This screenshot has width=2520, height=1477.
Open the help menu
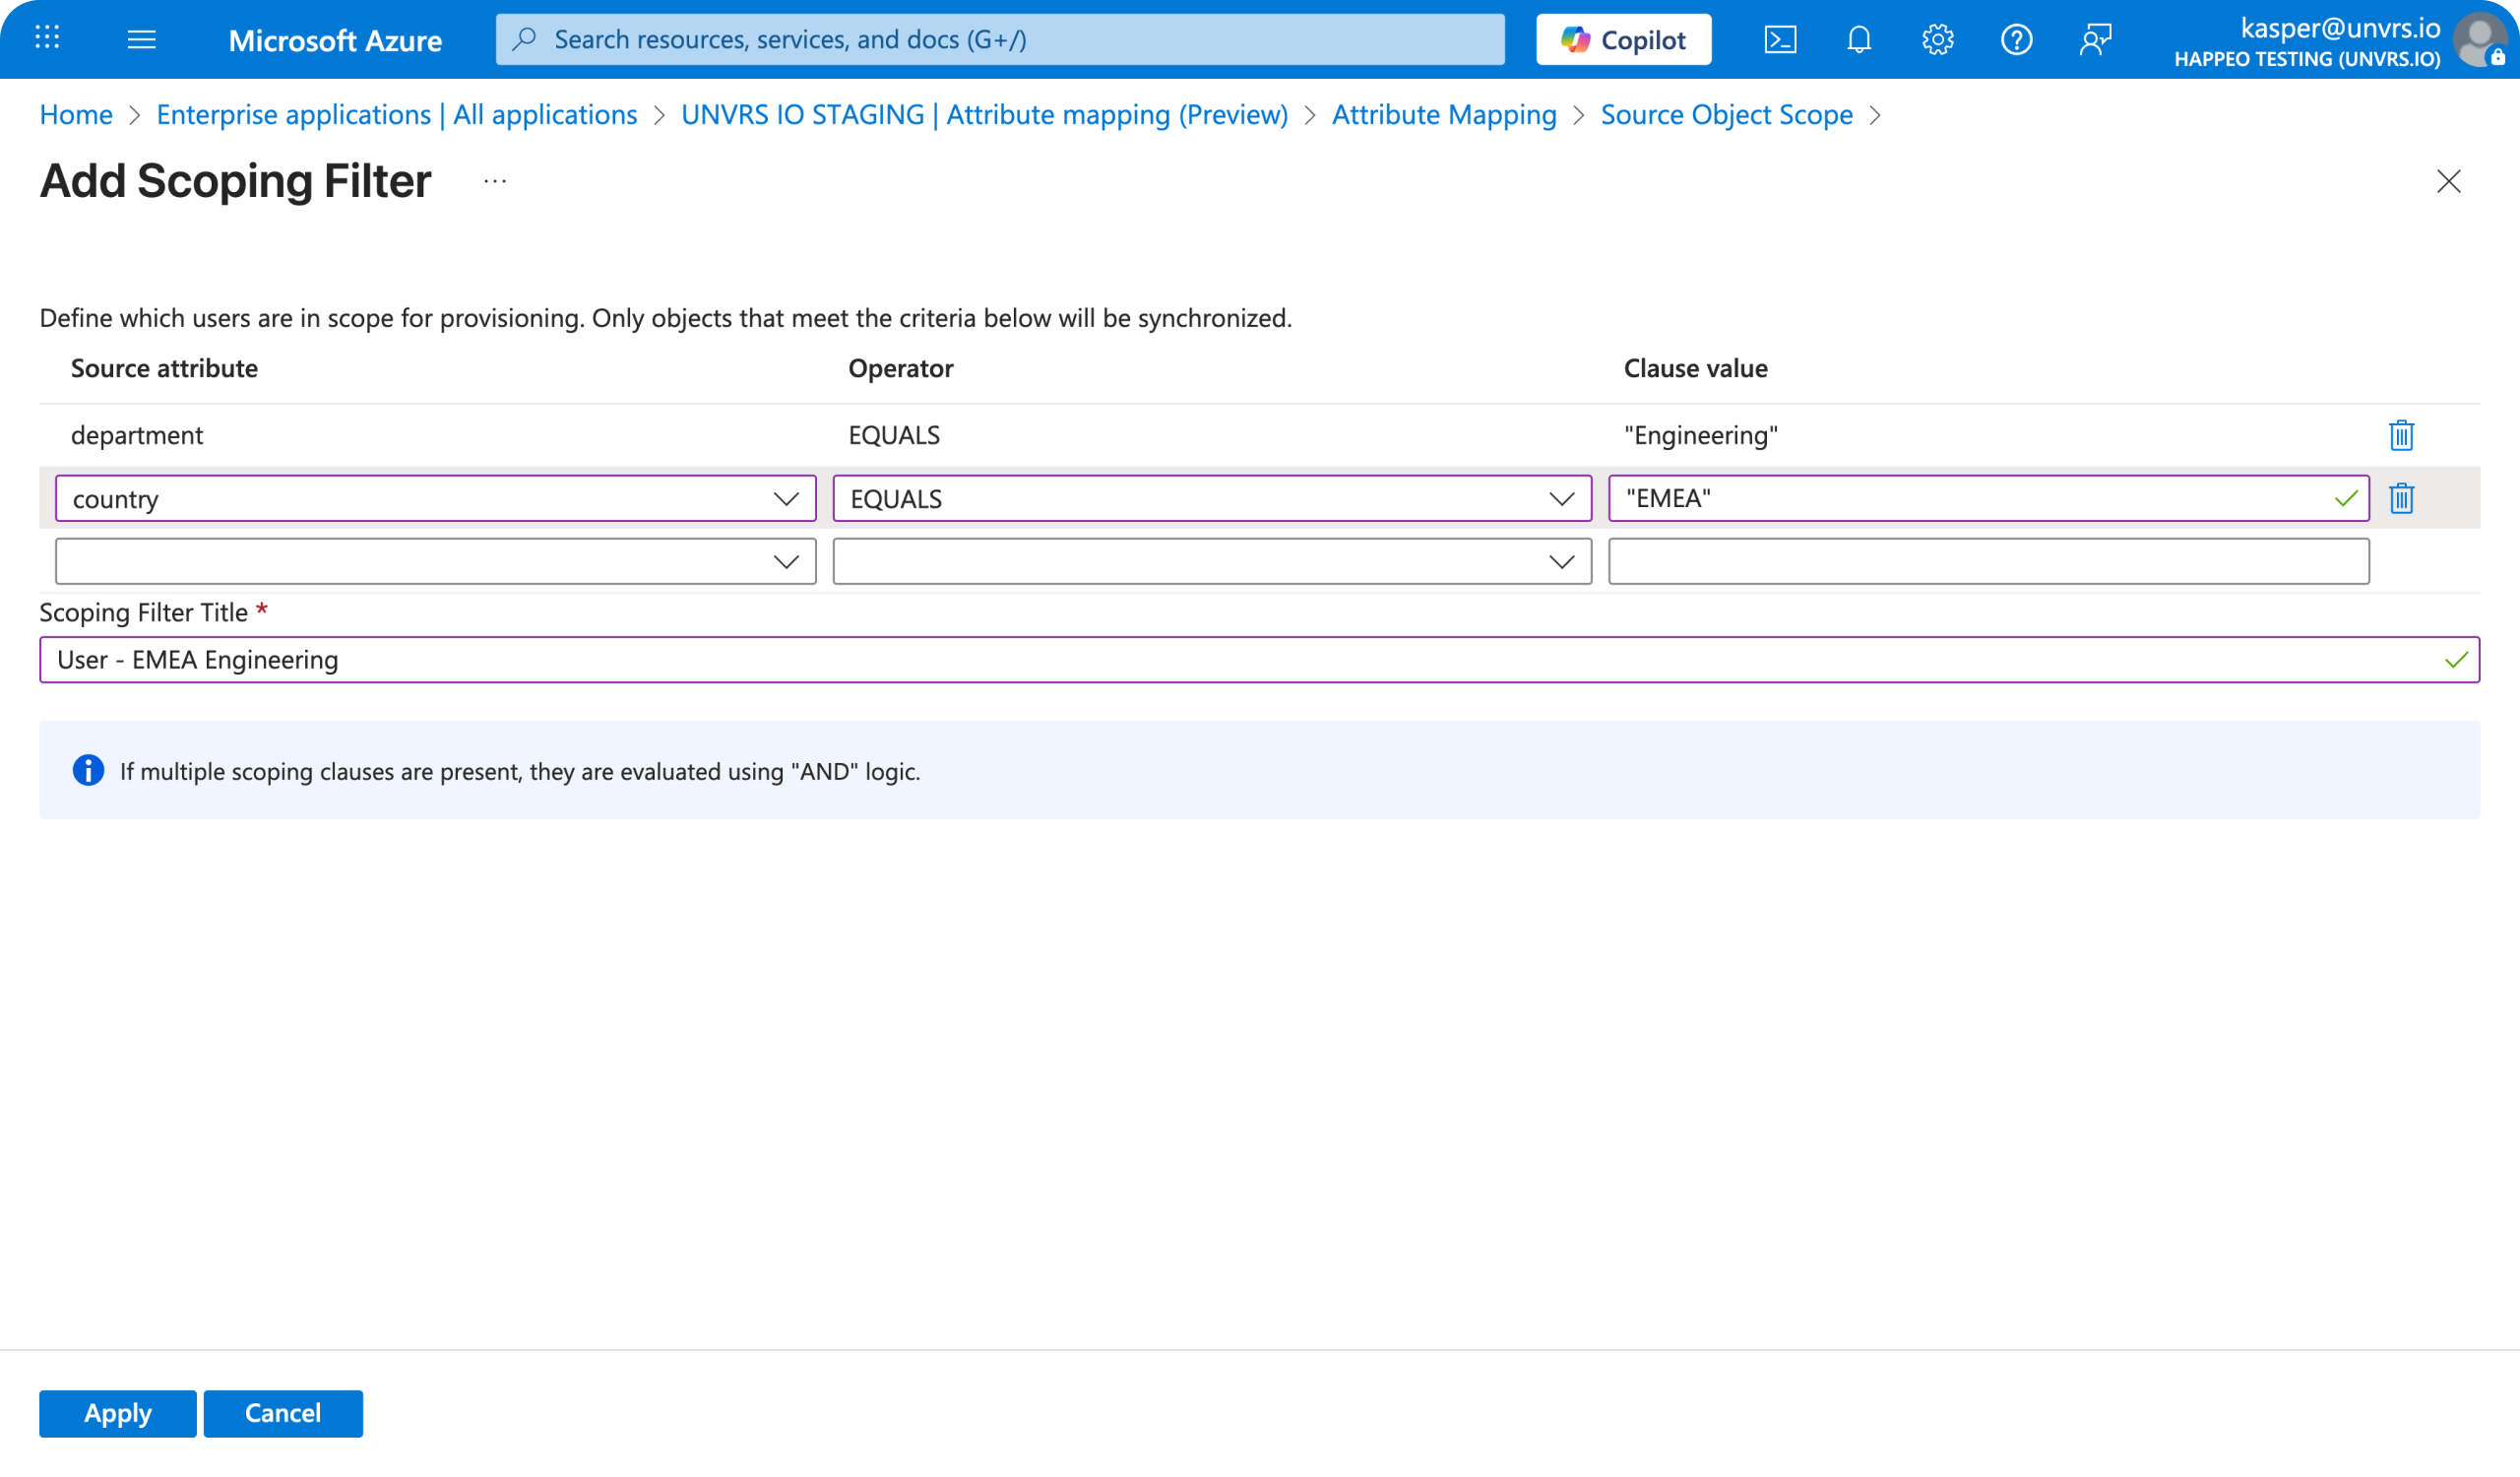[x=2016, y=39]
